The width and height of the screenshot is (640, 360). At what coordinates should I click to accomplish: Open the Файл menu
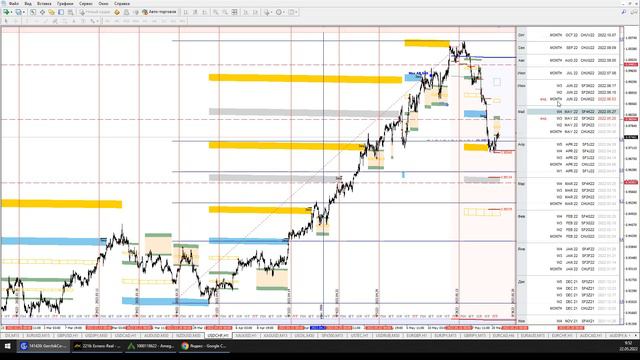(x=13, y=3)
